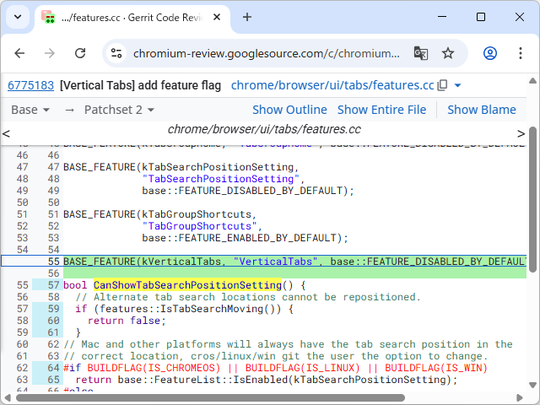
Task: Click Show Outline
Action: [x=290, y=110]
